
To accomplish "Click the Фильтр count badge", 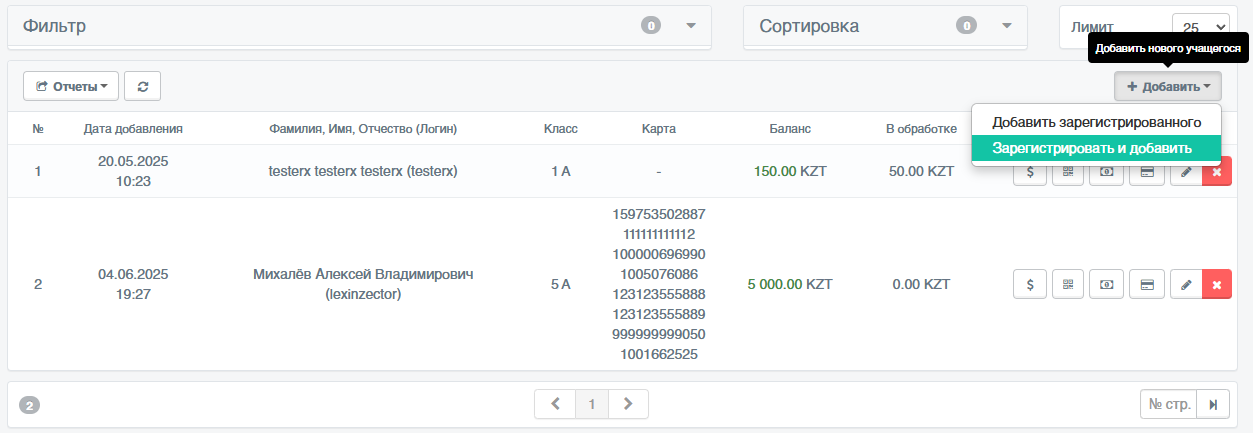I will 651,26.
